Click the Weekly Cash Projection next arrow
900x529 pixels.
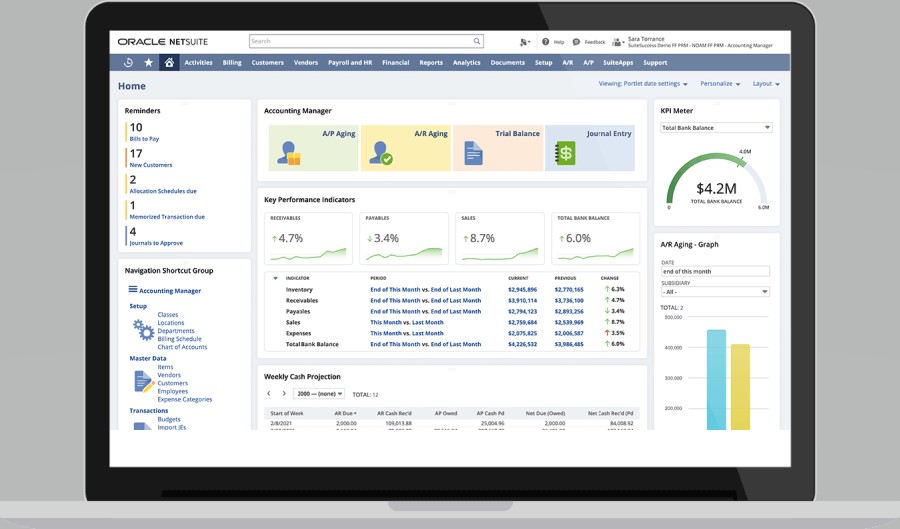point(283,394)
